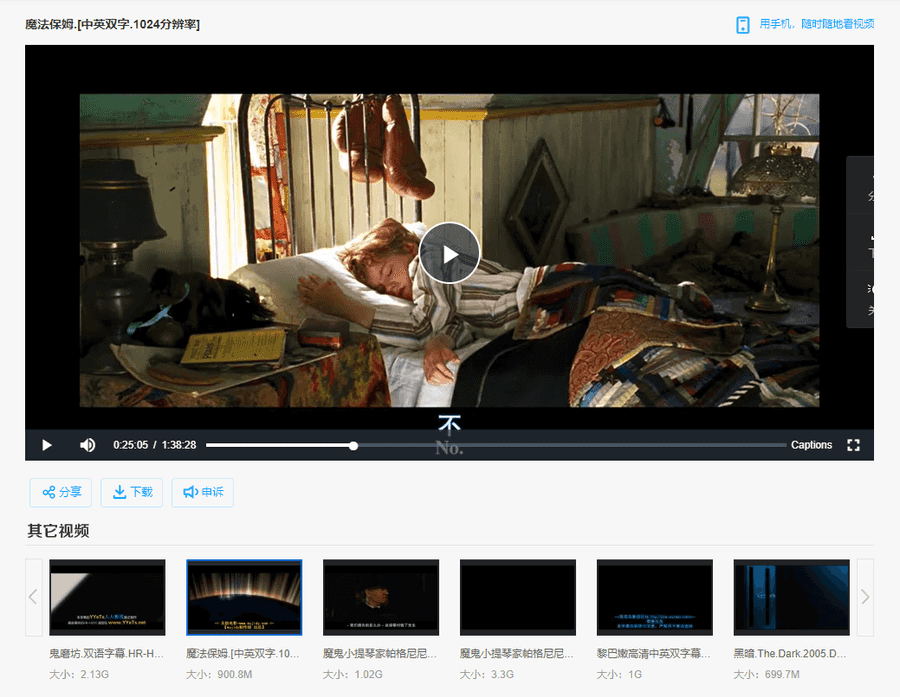Click the total duration 1:38:28

coord(179,445)
